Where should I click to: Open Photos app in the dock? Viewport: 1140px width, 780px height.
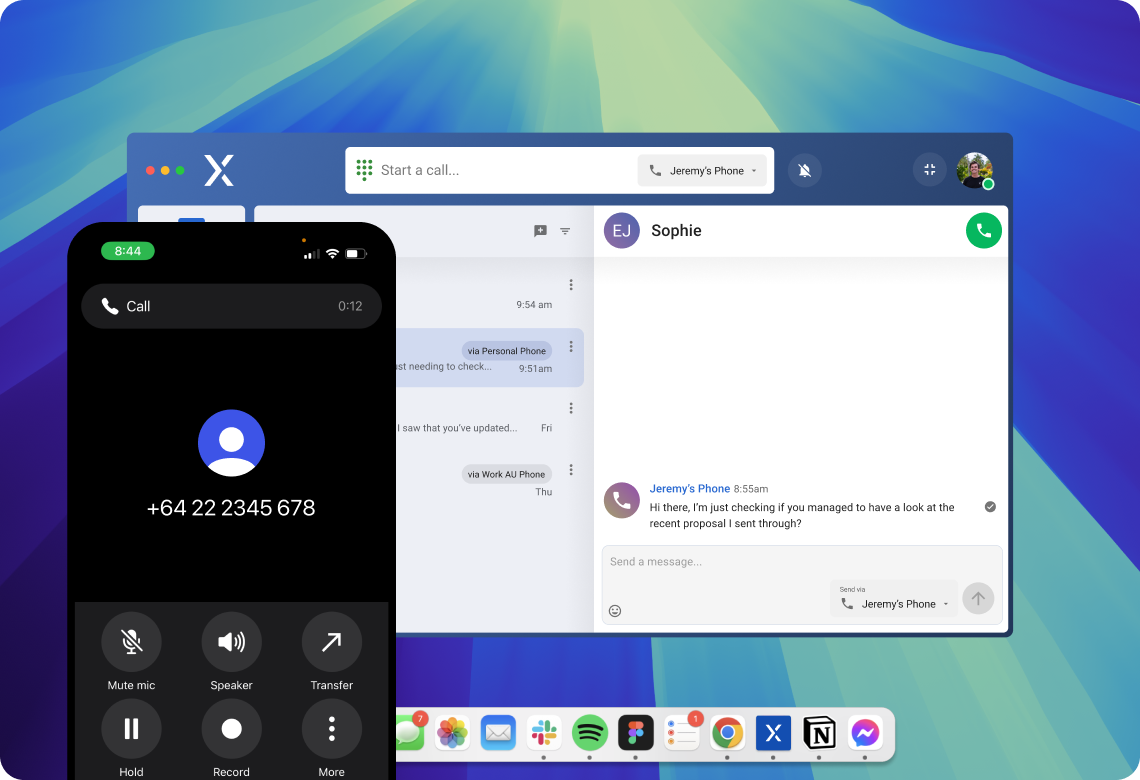point(451,733)
